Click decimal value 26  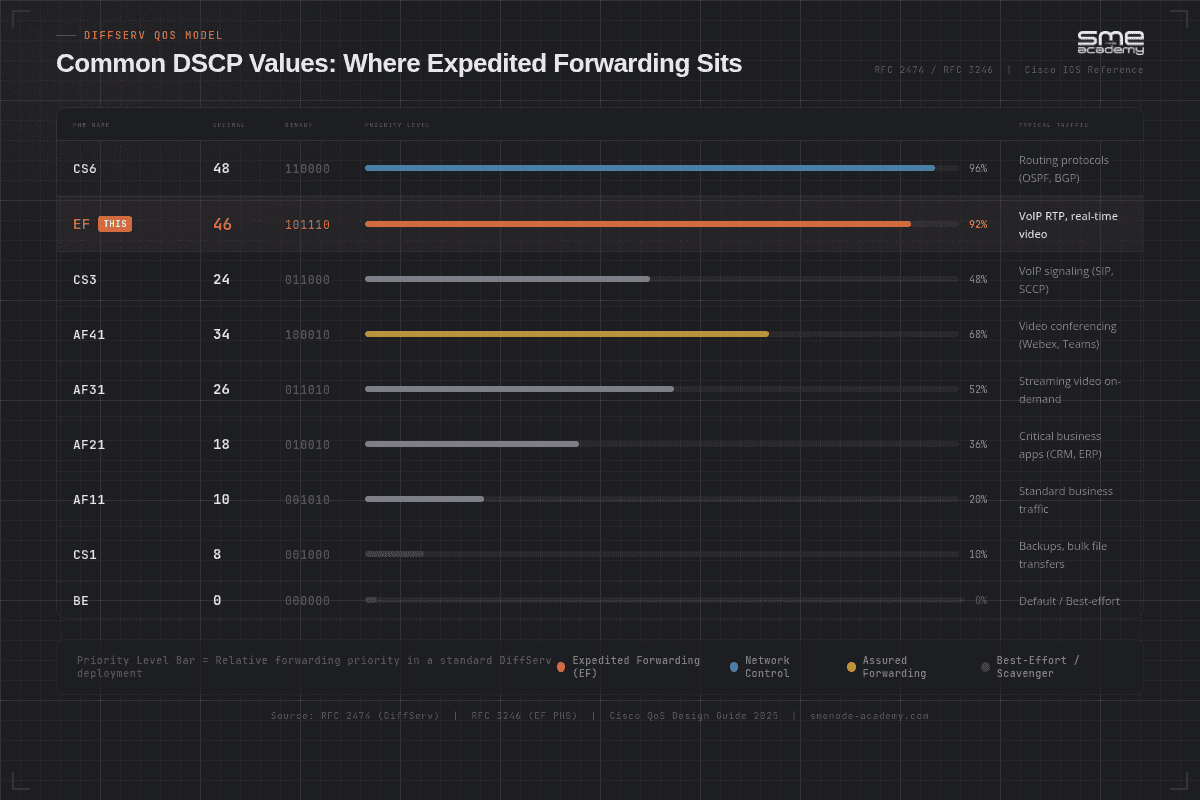[221, 389]
